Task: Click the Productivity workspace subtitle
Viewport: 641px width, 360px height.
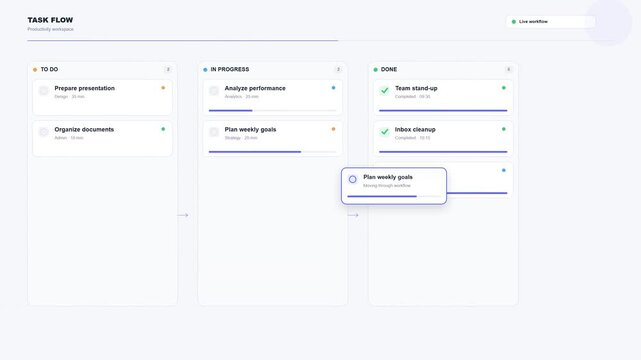Action: 51,29
